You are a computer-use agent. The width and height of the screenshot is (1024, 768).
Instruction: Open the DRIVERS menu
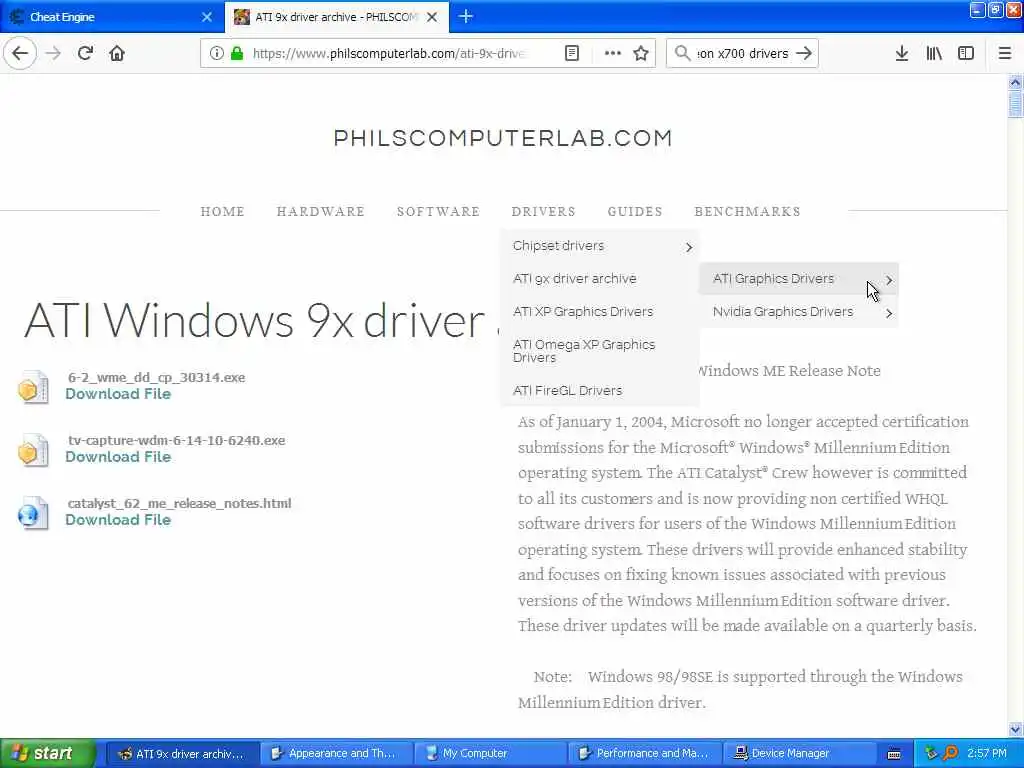click(x=543, y=211)
